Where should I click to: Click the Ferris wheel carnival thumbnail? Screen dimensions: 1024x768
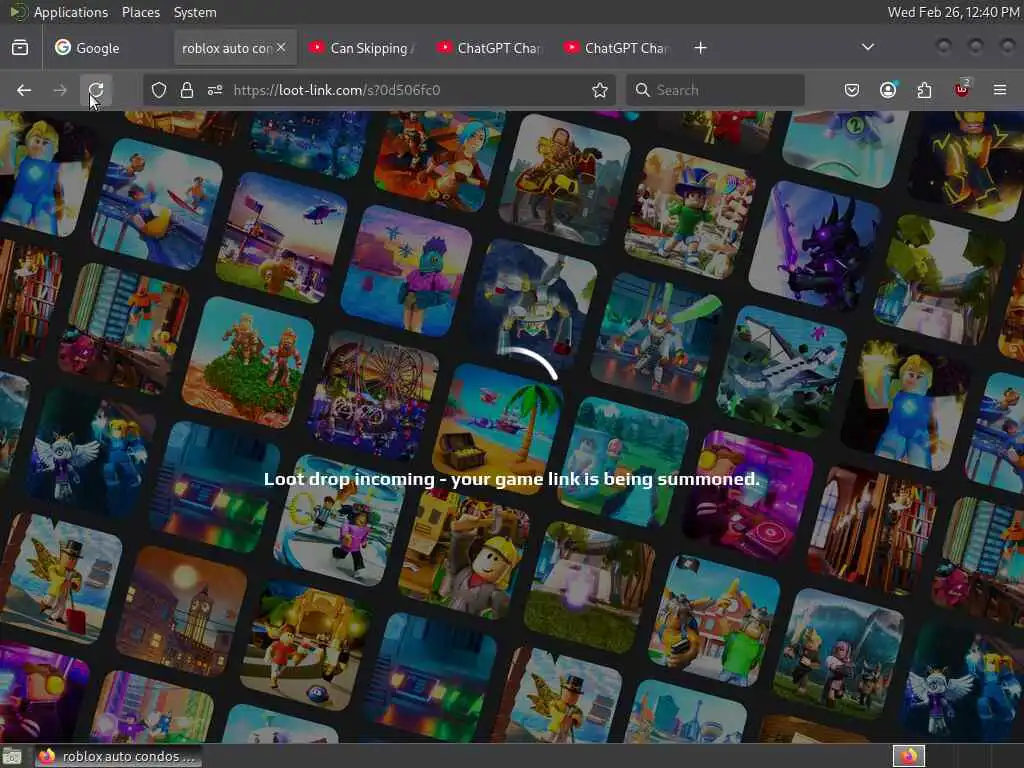click(374, 396)
